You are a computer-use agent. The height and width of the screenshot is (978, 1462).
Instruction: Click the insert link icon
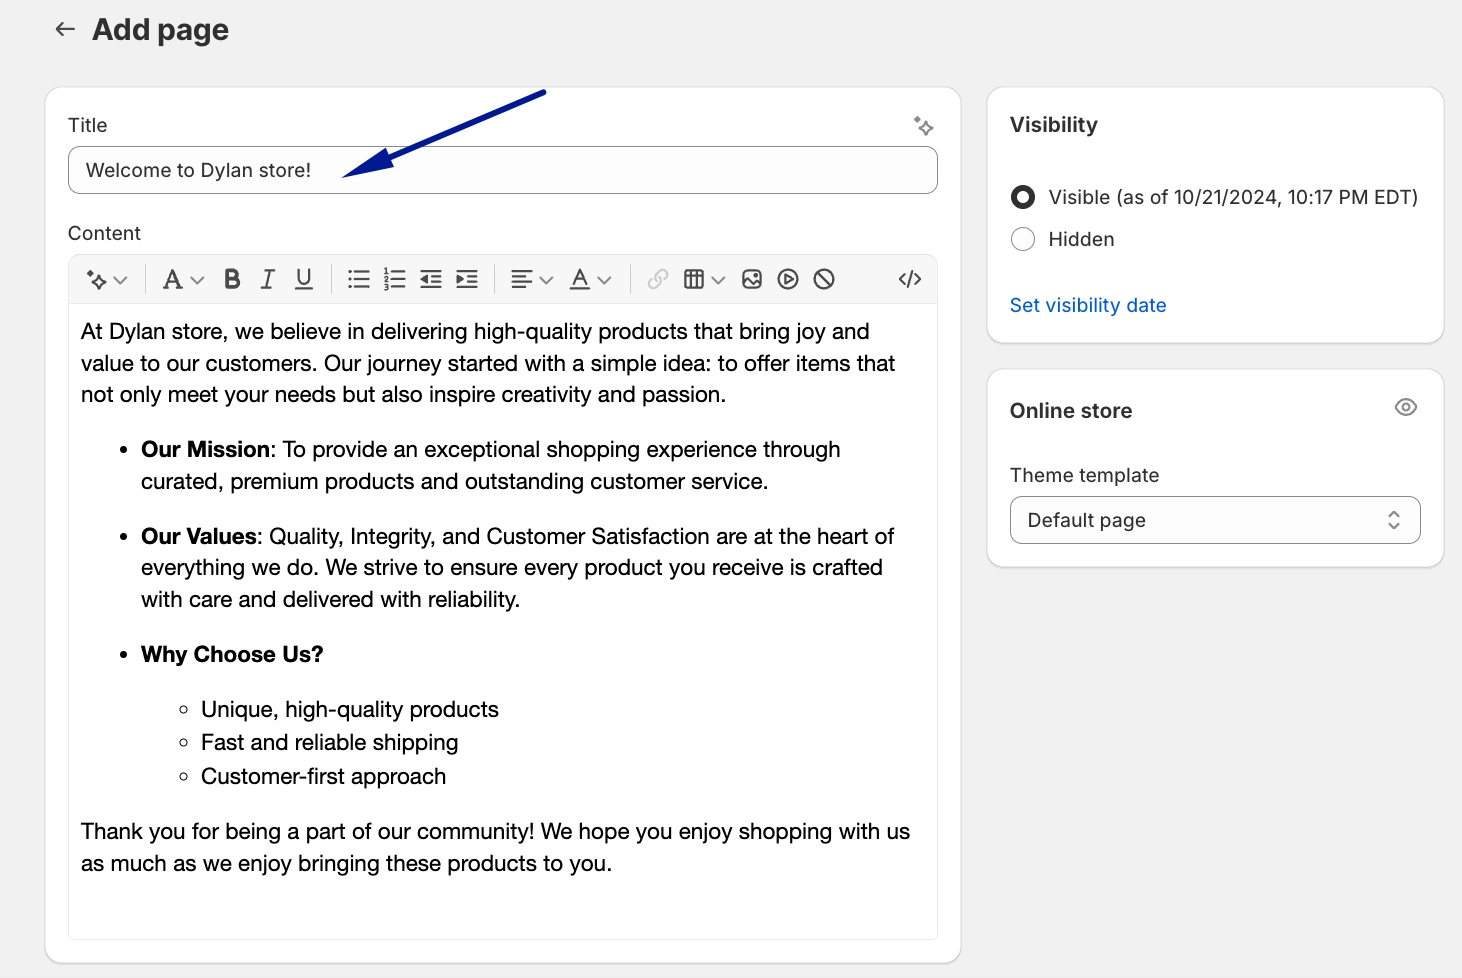(657, 280)
